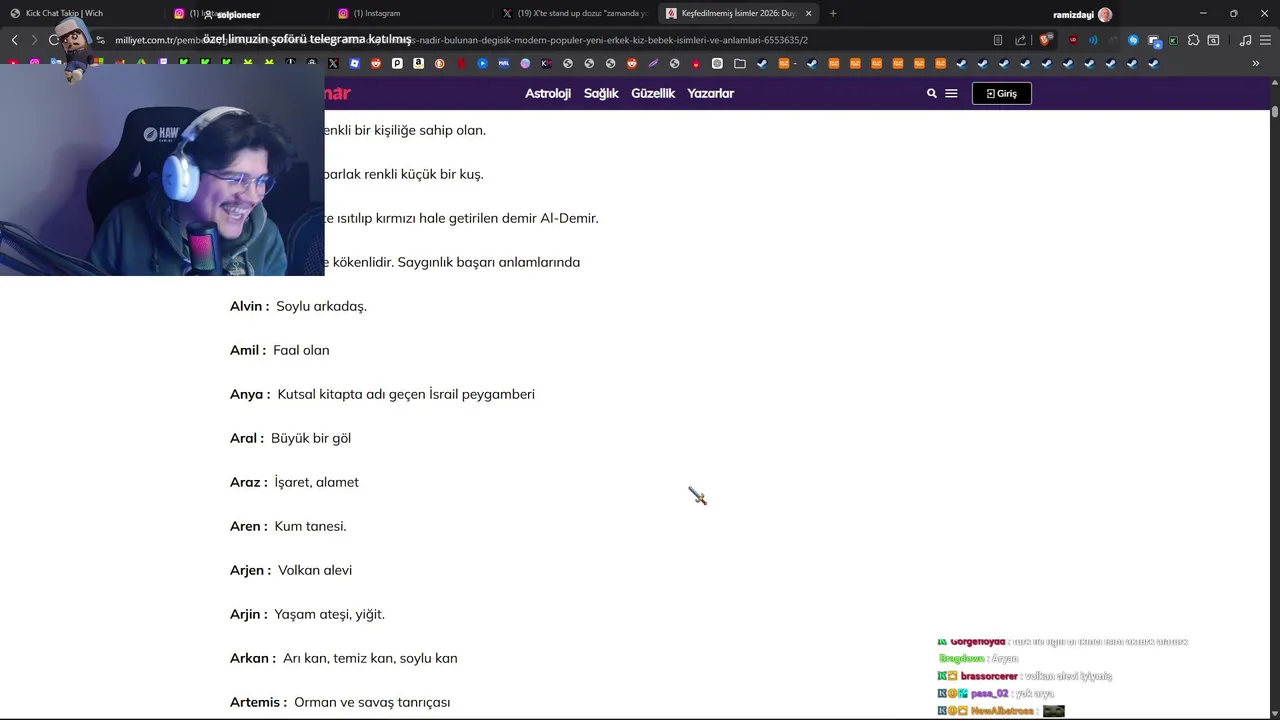Click the text 'Büyük bir göl'
Viewport: 1280px width, 720px height.
coord(311,438)
